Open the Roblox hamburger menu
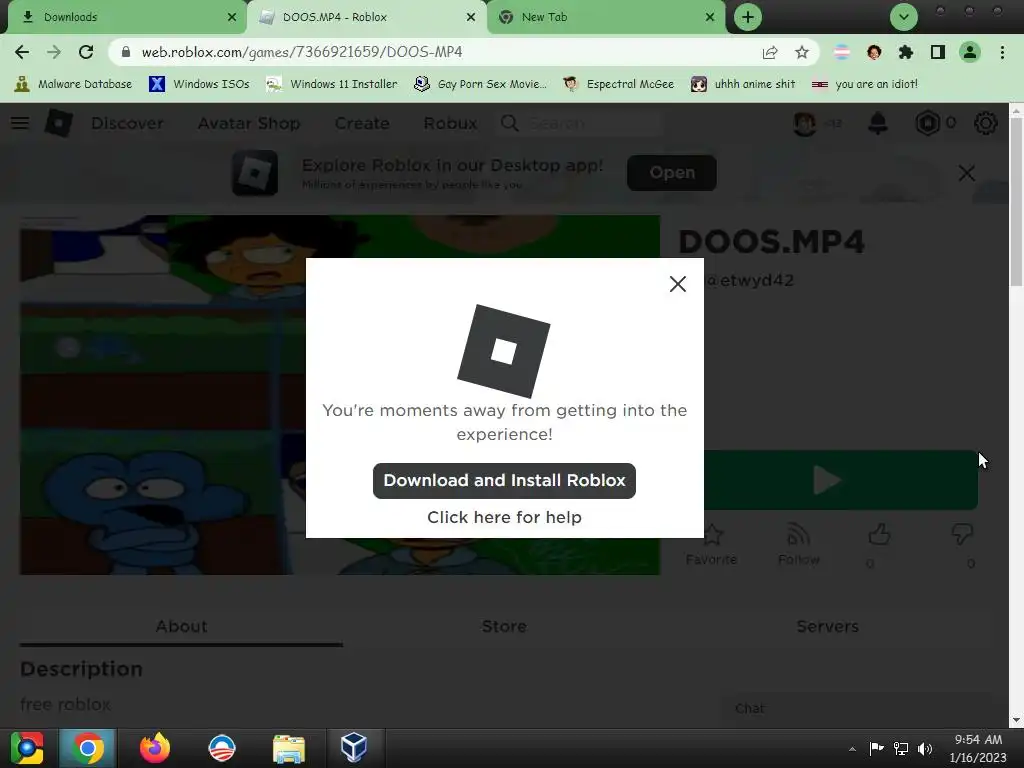The height and width of the screenshot is (768, 1024). coord(20,123)
